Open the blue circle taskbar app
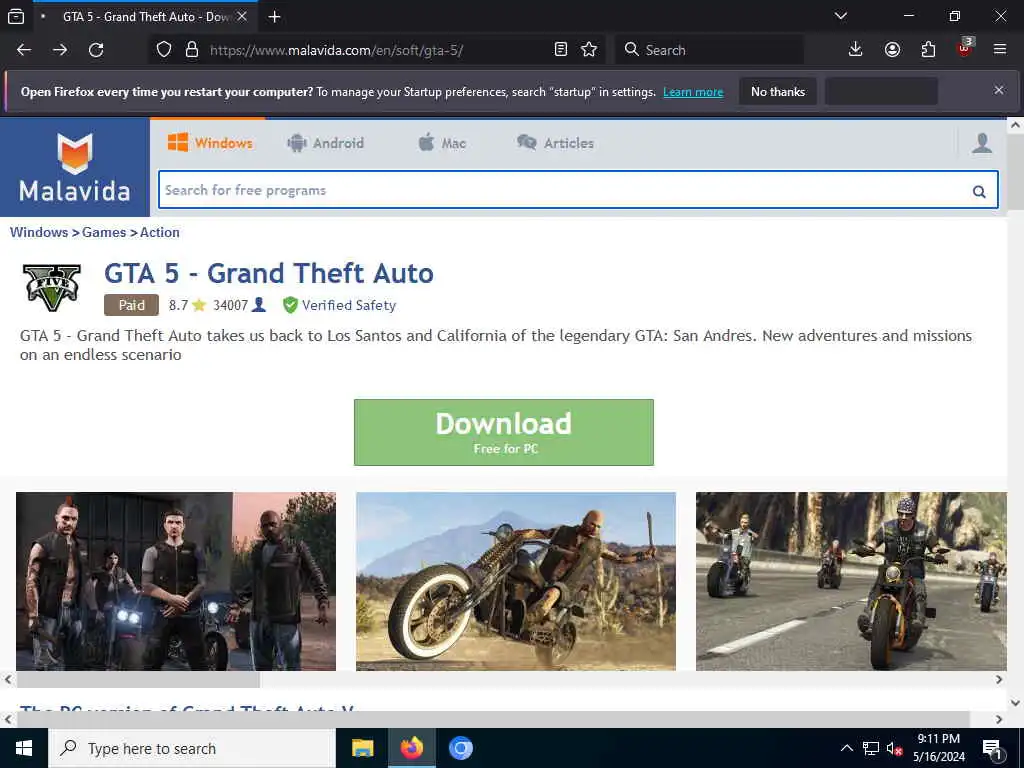Screen dimensions: 1024x768 [x=460, y=748]
